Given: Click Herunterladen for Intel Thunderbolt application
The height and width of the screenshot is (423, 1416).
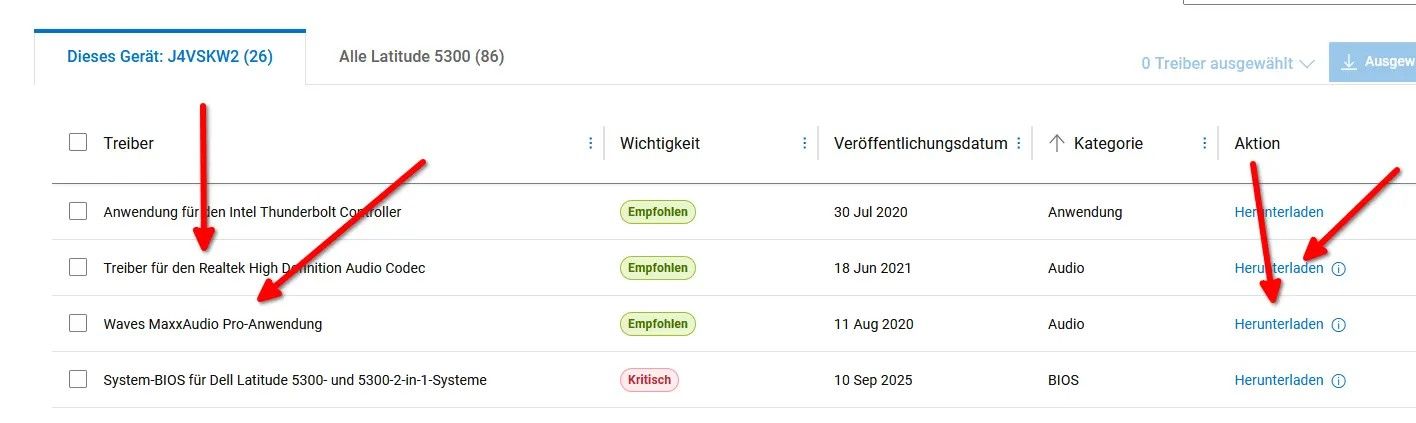Looking at the screenshot, I should (x=1278, y=212).
